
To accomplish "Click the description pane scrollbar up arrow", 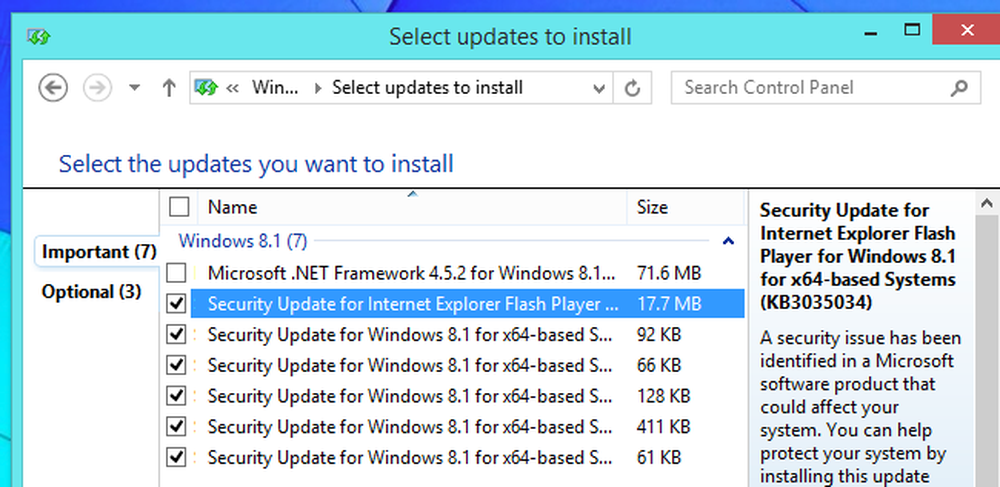I will click(987, 204).
